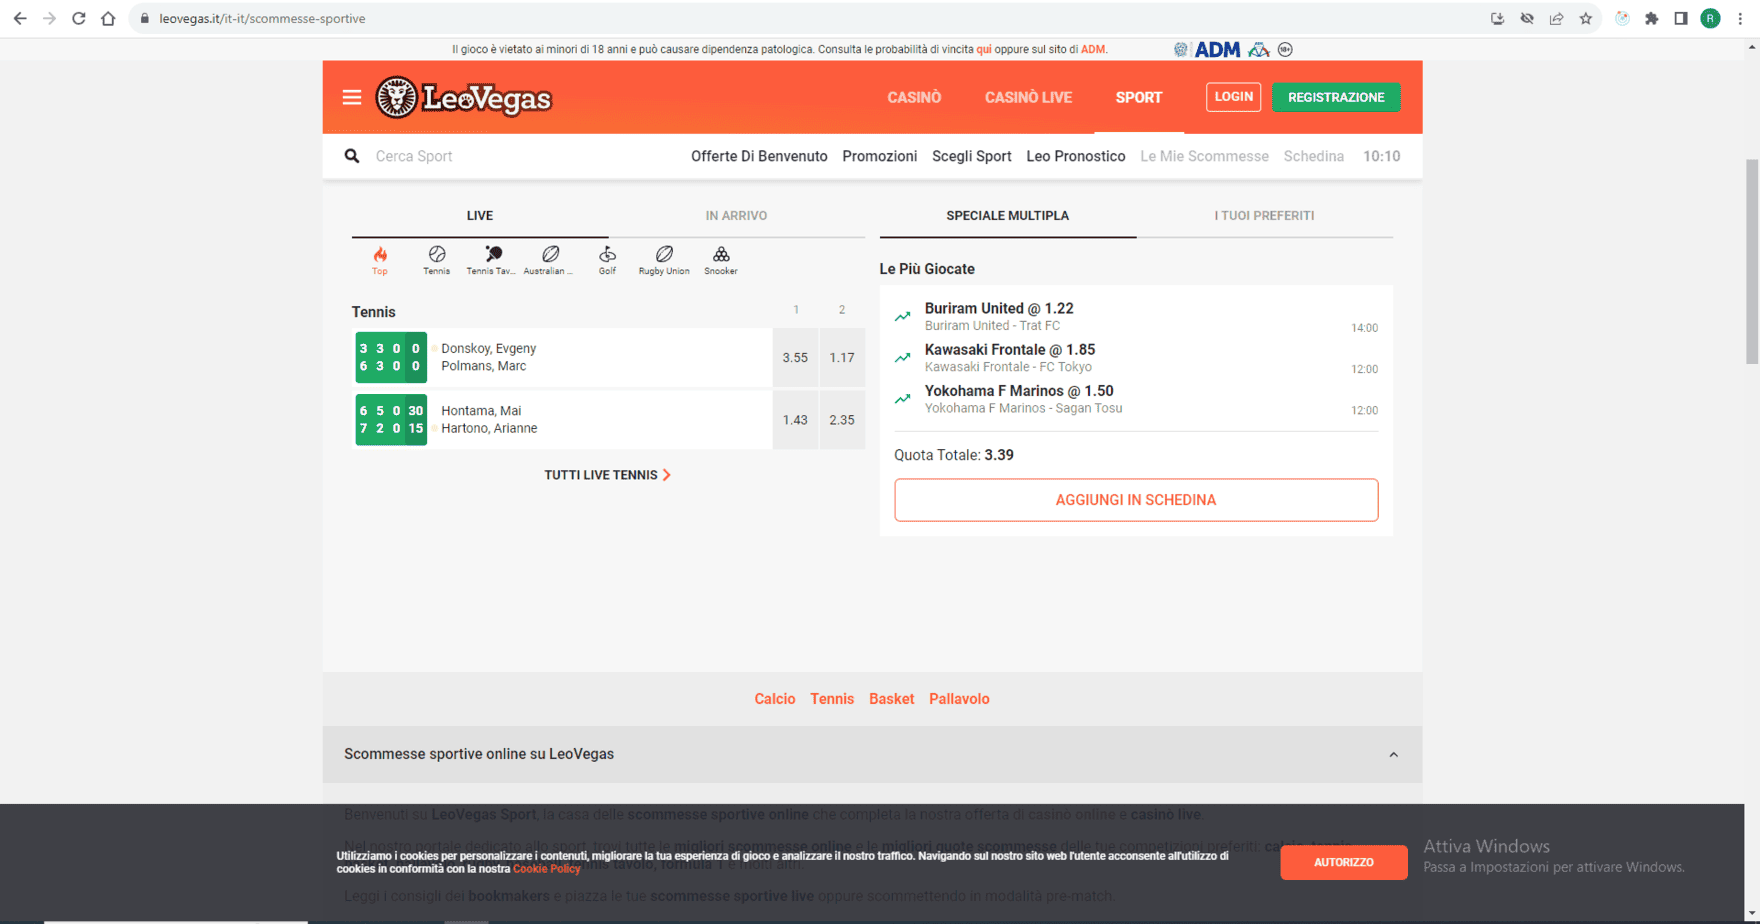Click the crossed-eye icon in address bar
This screenshot has height=924, width=1760.
coord(1527,18)
